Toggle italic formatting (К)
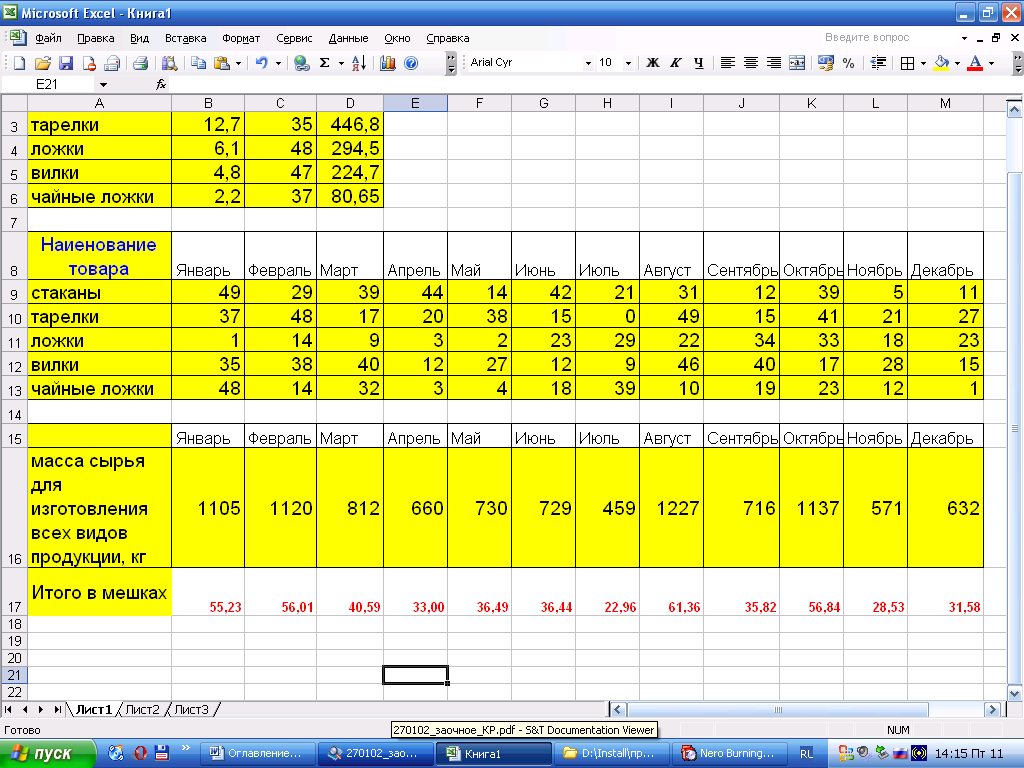 pos(676,63)
